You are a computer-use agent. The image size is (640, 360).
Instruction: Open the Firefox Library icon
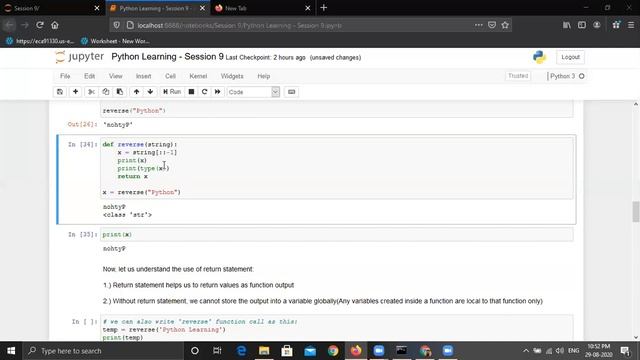pos(567,25)
